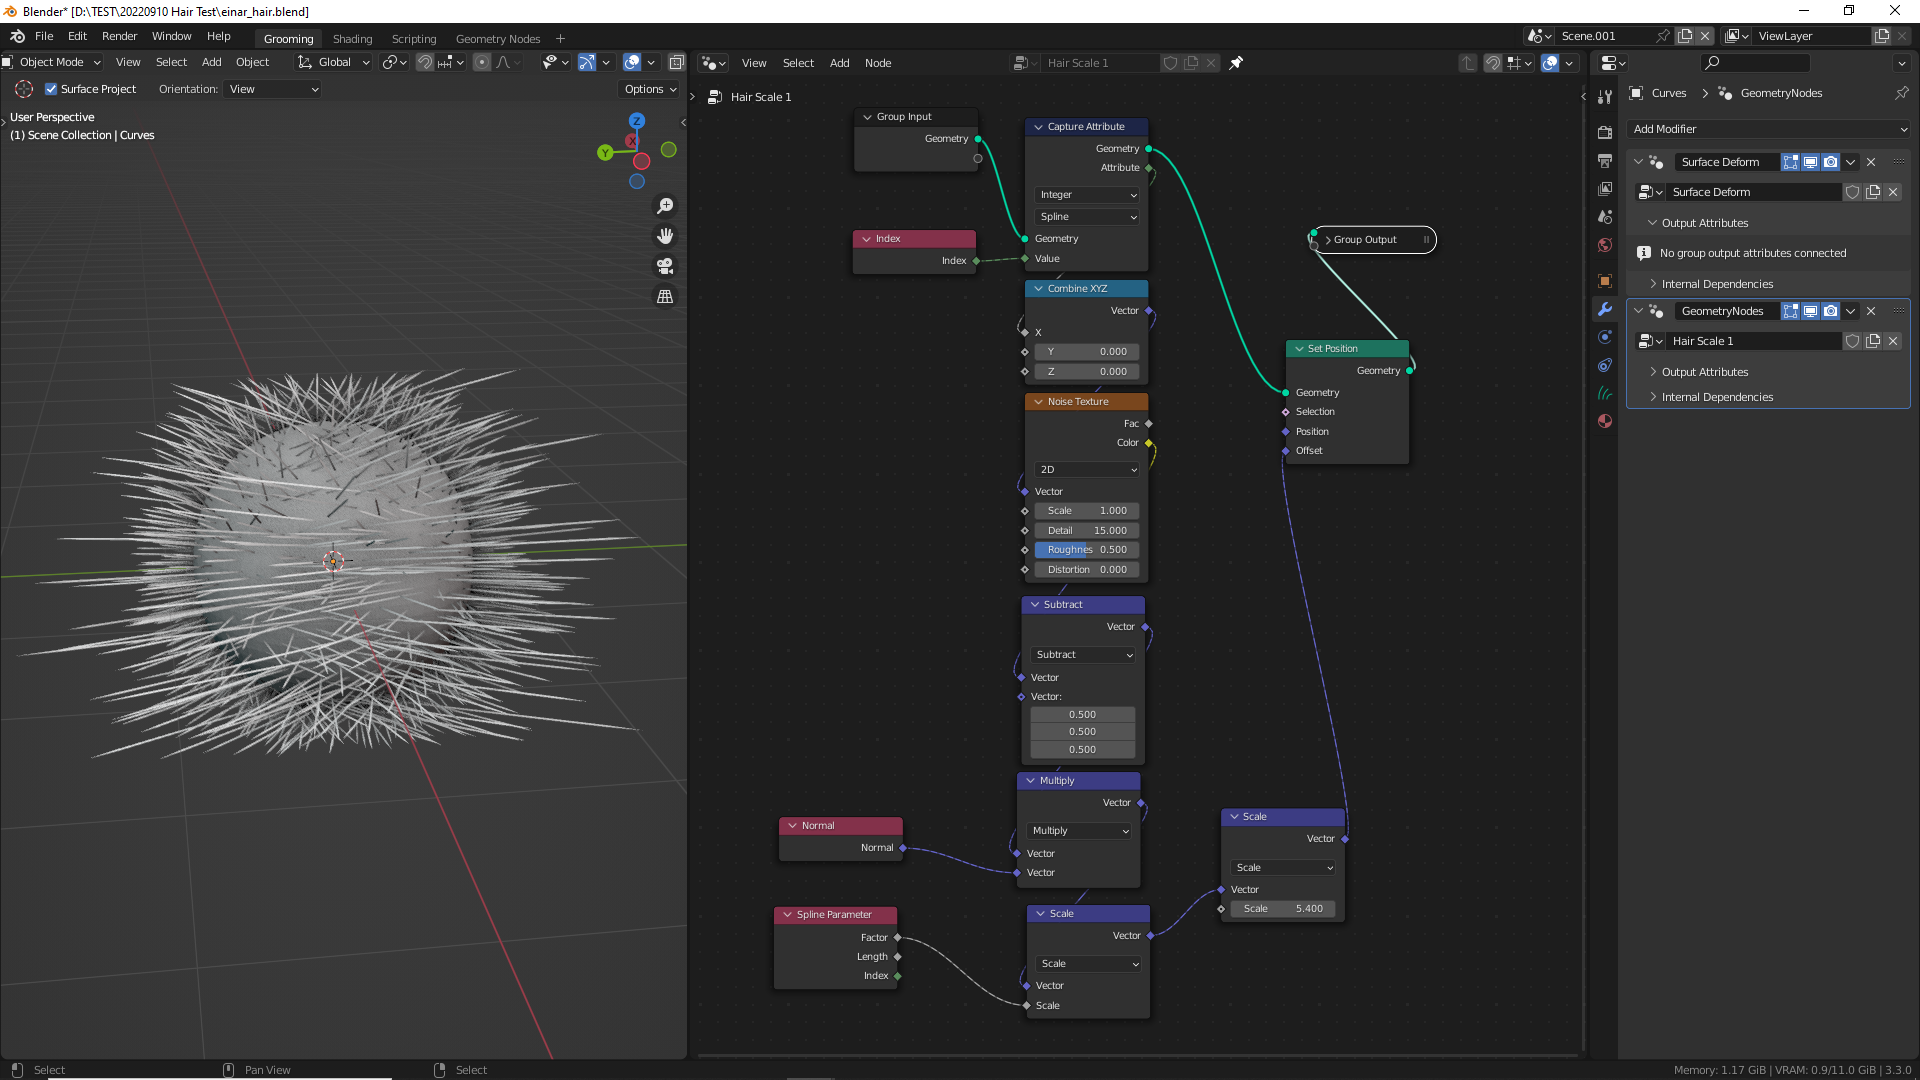Screen dimensions: 1920x1080
Task: Open the Material properties tab
Action: pyautogui.click(x=1605, y=421)
